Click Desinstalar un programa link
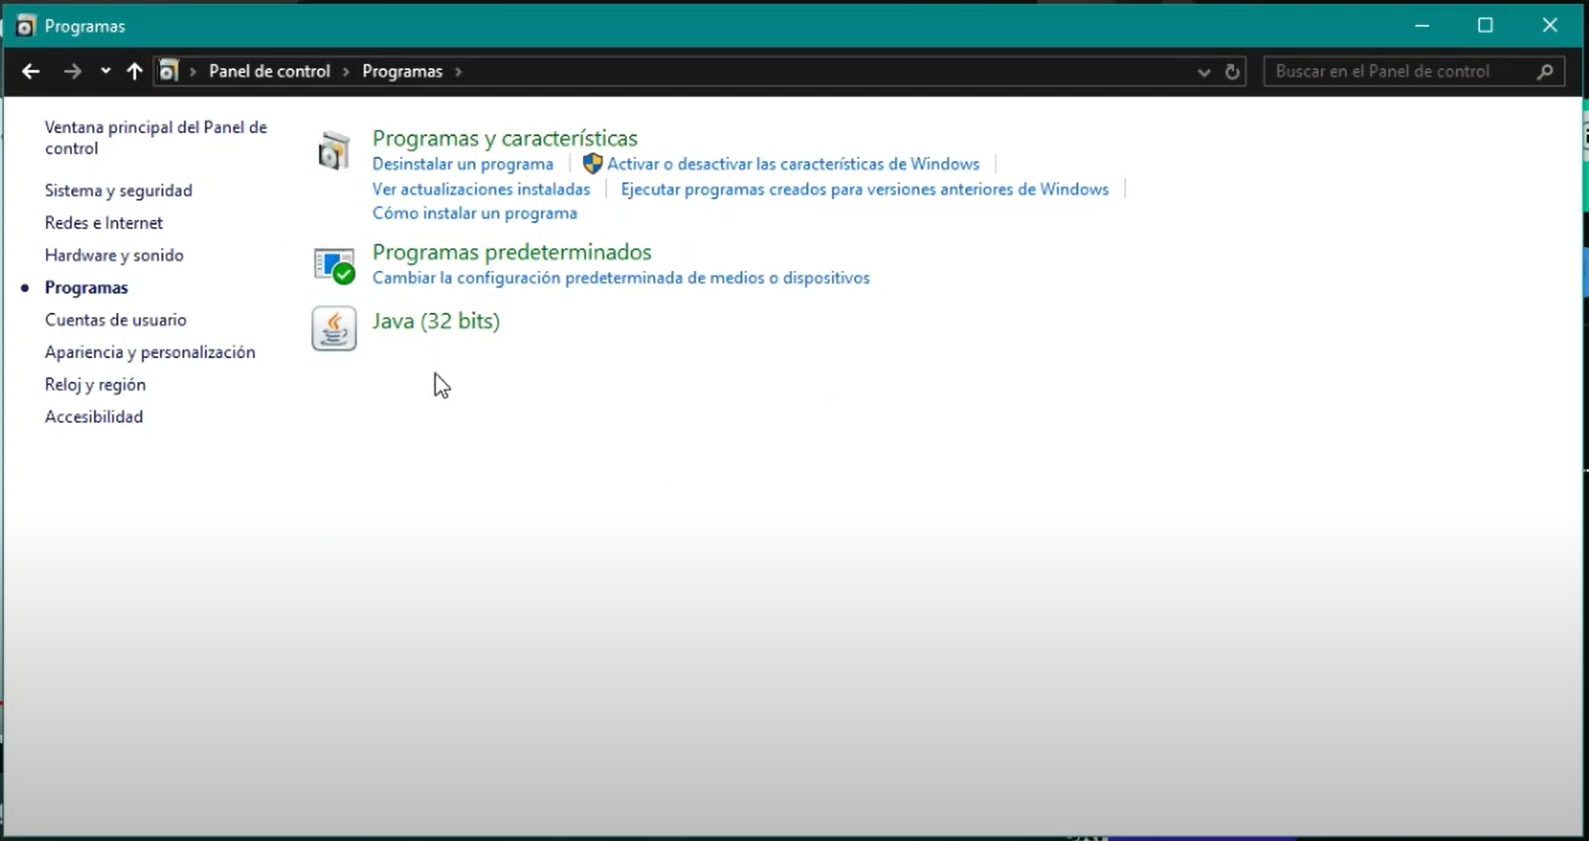The image size is (1589, 841). (x=462, y=164)
